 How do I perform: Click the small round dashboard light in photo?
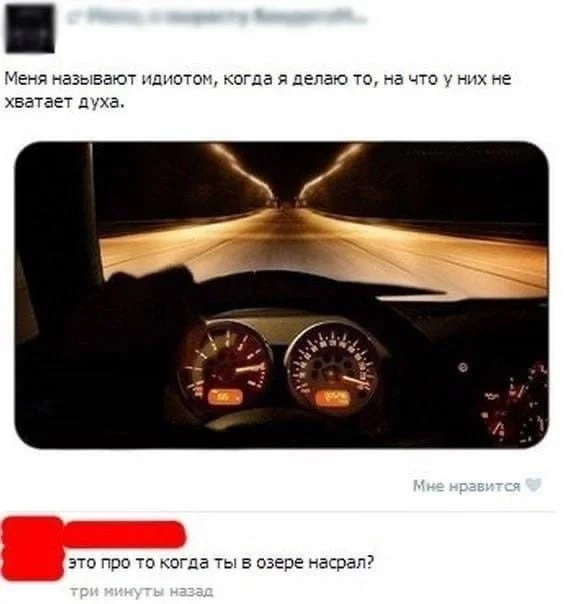click(463, 367)
